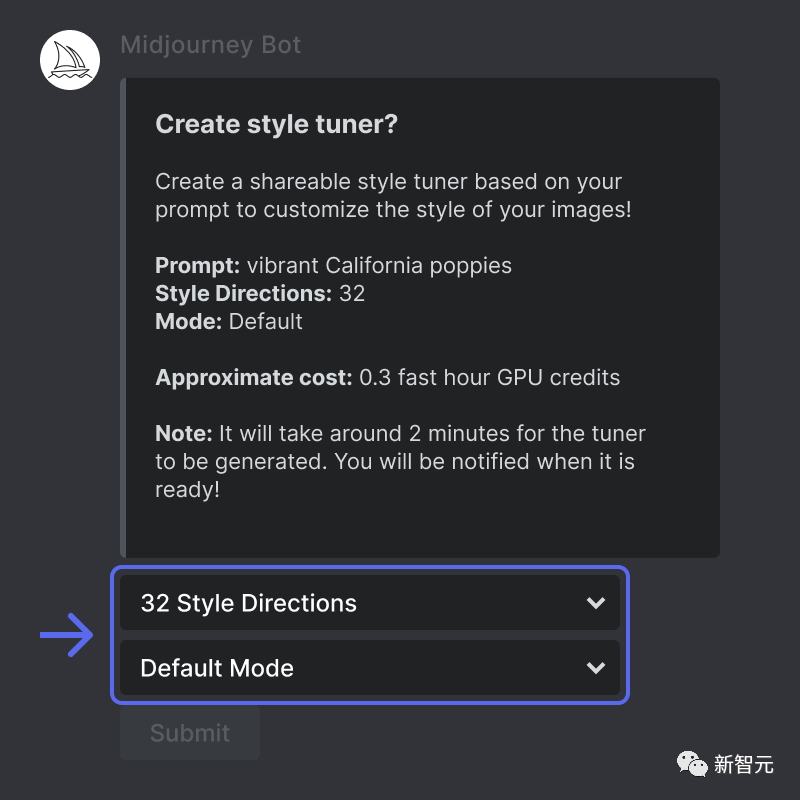Screen dimensions: 800x800
Task: Click the blue arrow pointing at dropdowns
Action: coord(66,635)
